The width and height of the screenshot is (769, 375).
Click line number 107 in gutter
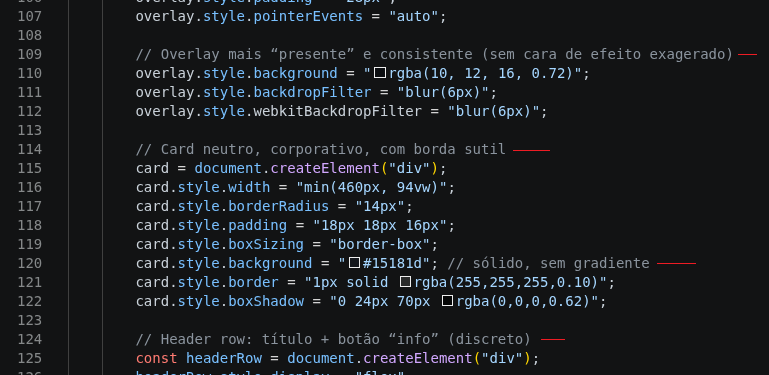coord(29,16)
